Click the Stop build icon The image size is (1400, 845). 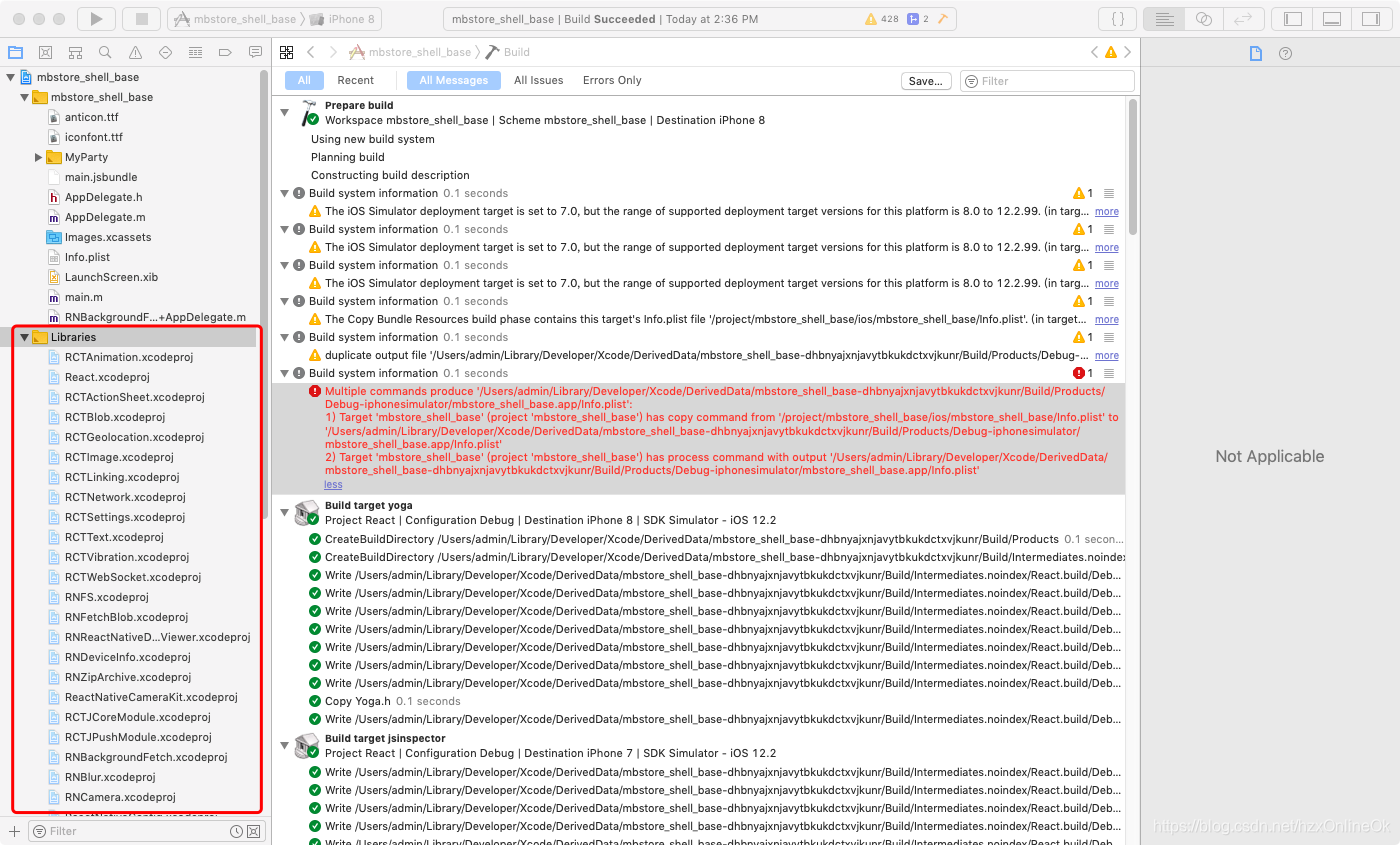[x=140, y=18]
